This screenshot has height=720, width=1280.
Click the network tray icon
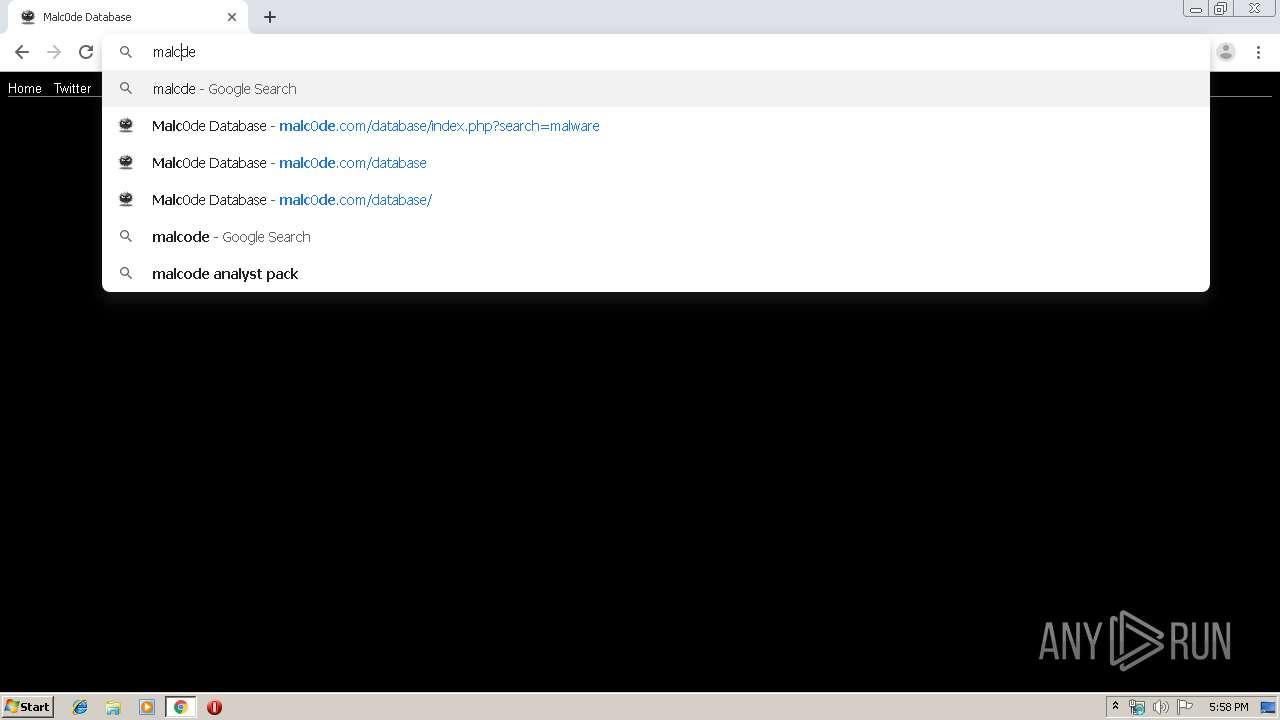(1137, 707)
